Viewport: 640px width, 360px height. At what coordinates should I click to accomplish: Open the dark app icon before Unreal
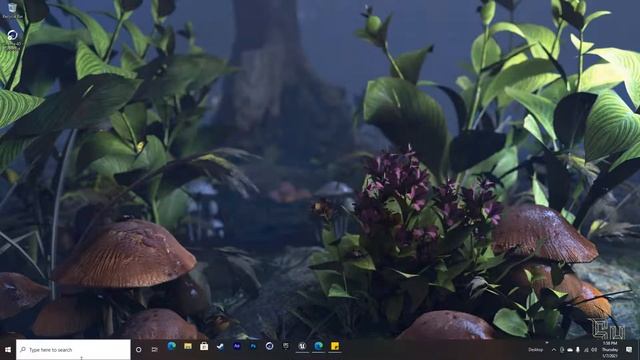(x=286, y=347)
